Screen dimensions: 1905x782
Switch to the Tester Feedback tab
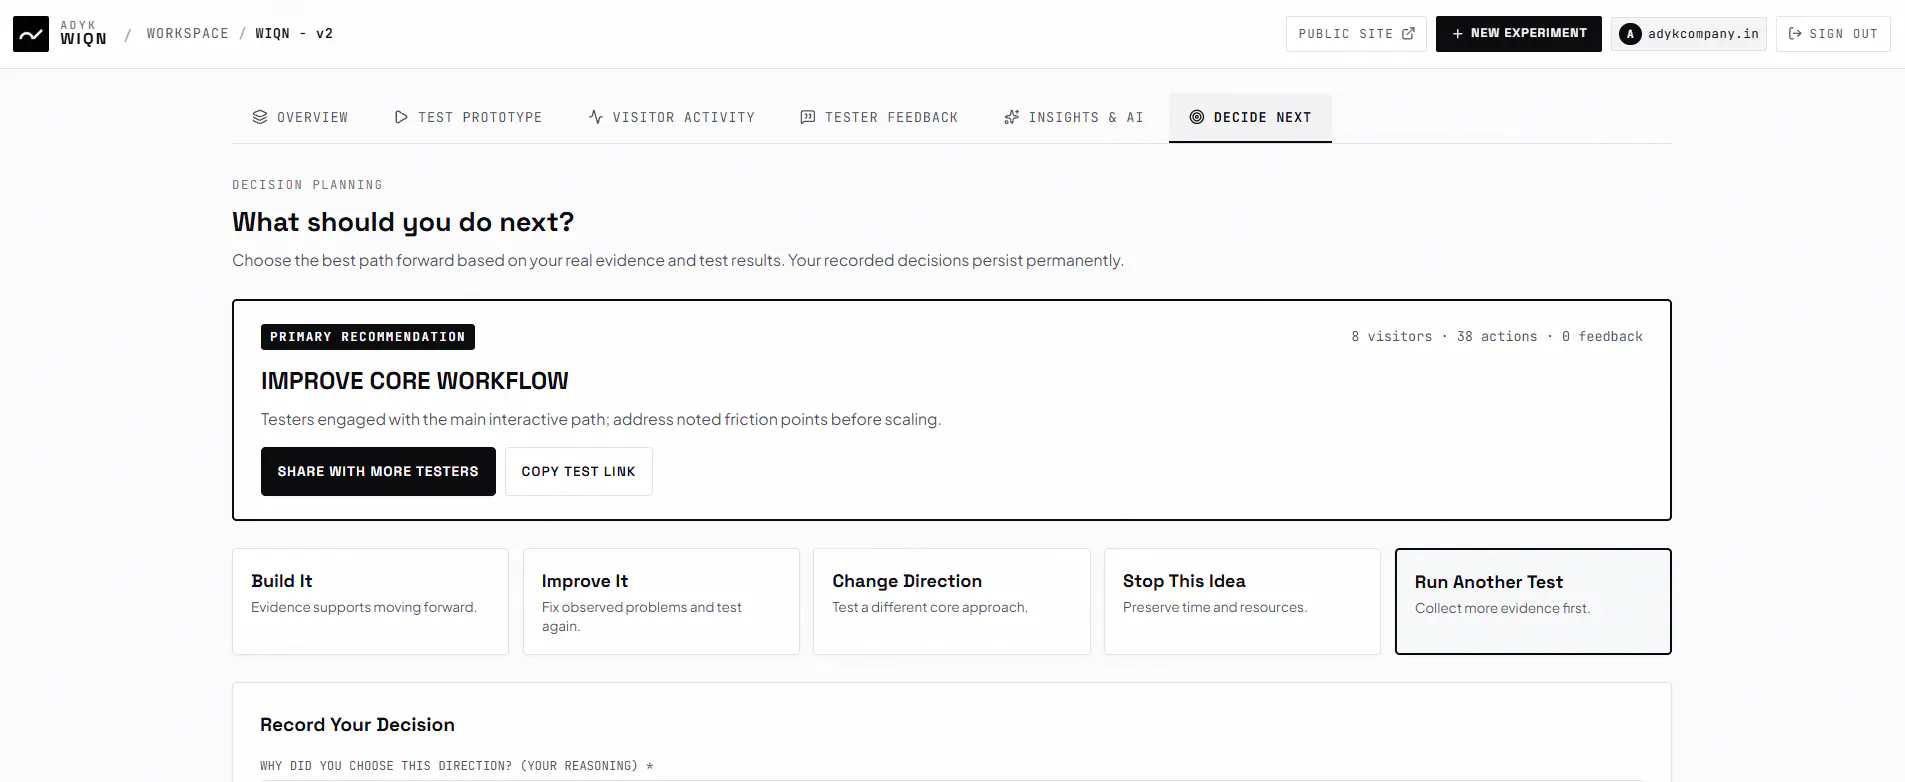point(879,118)
